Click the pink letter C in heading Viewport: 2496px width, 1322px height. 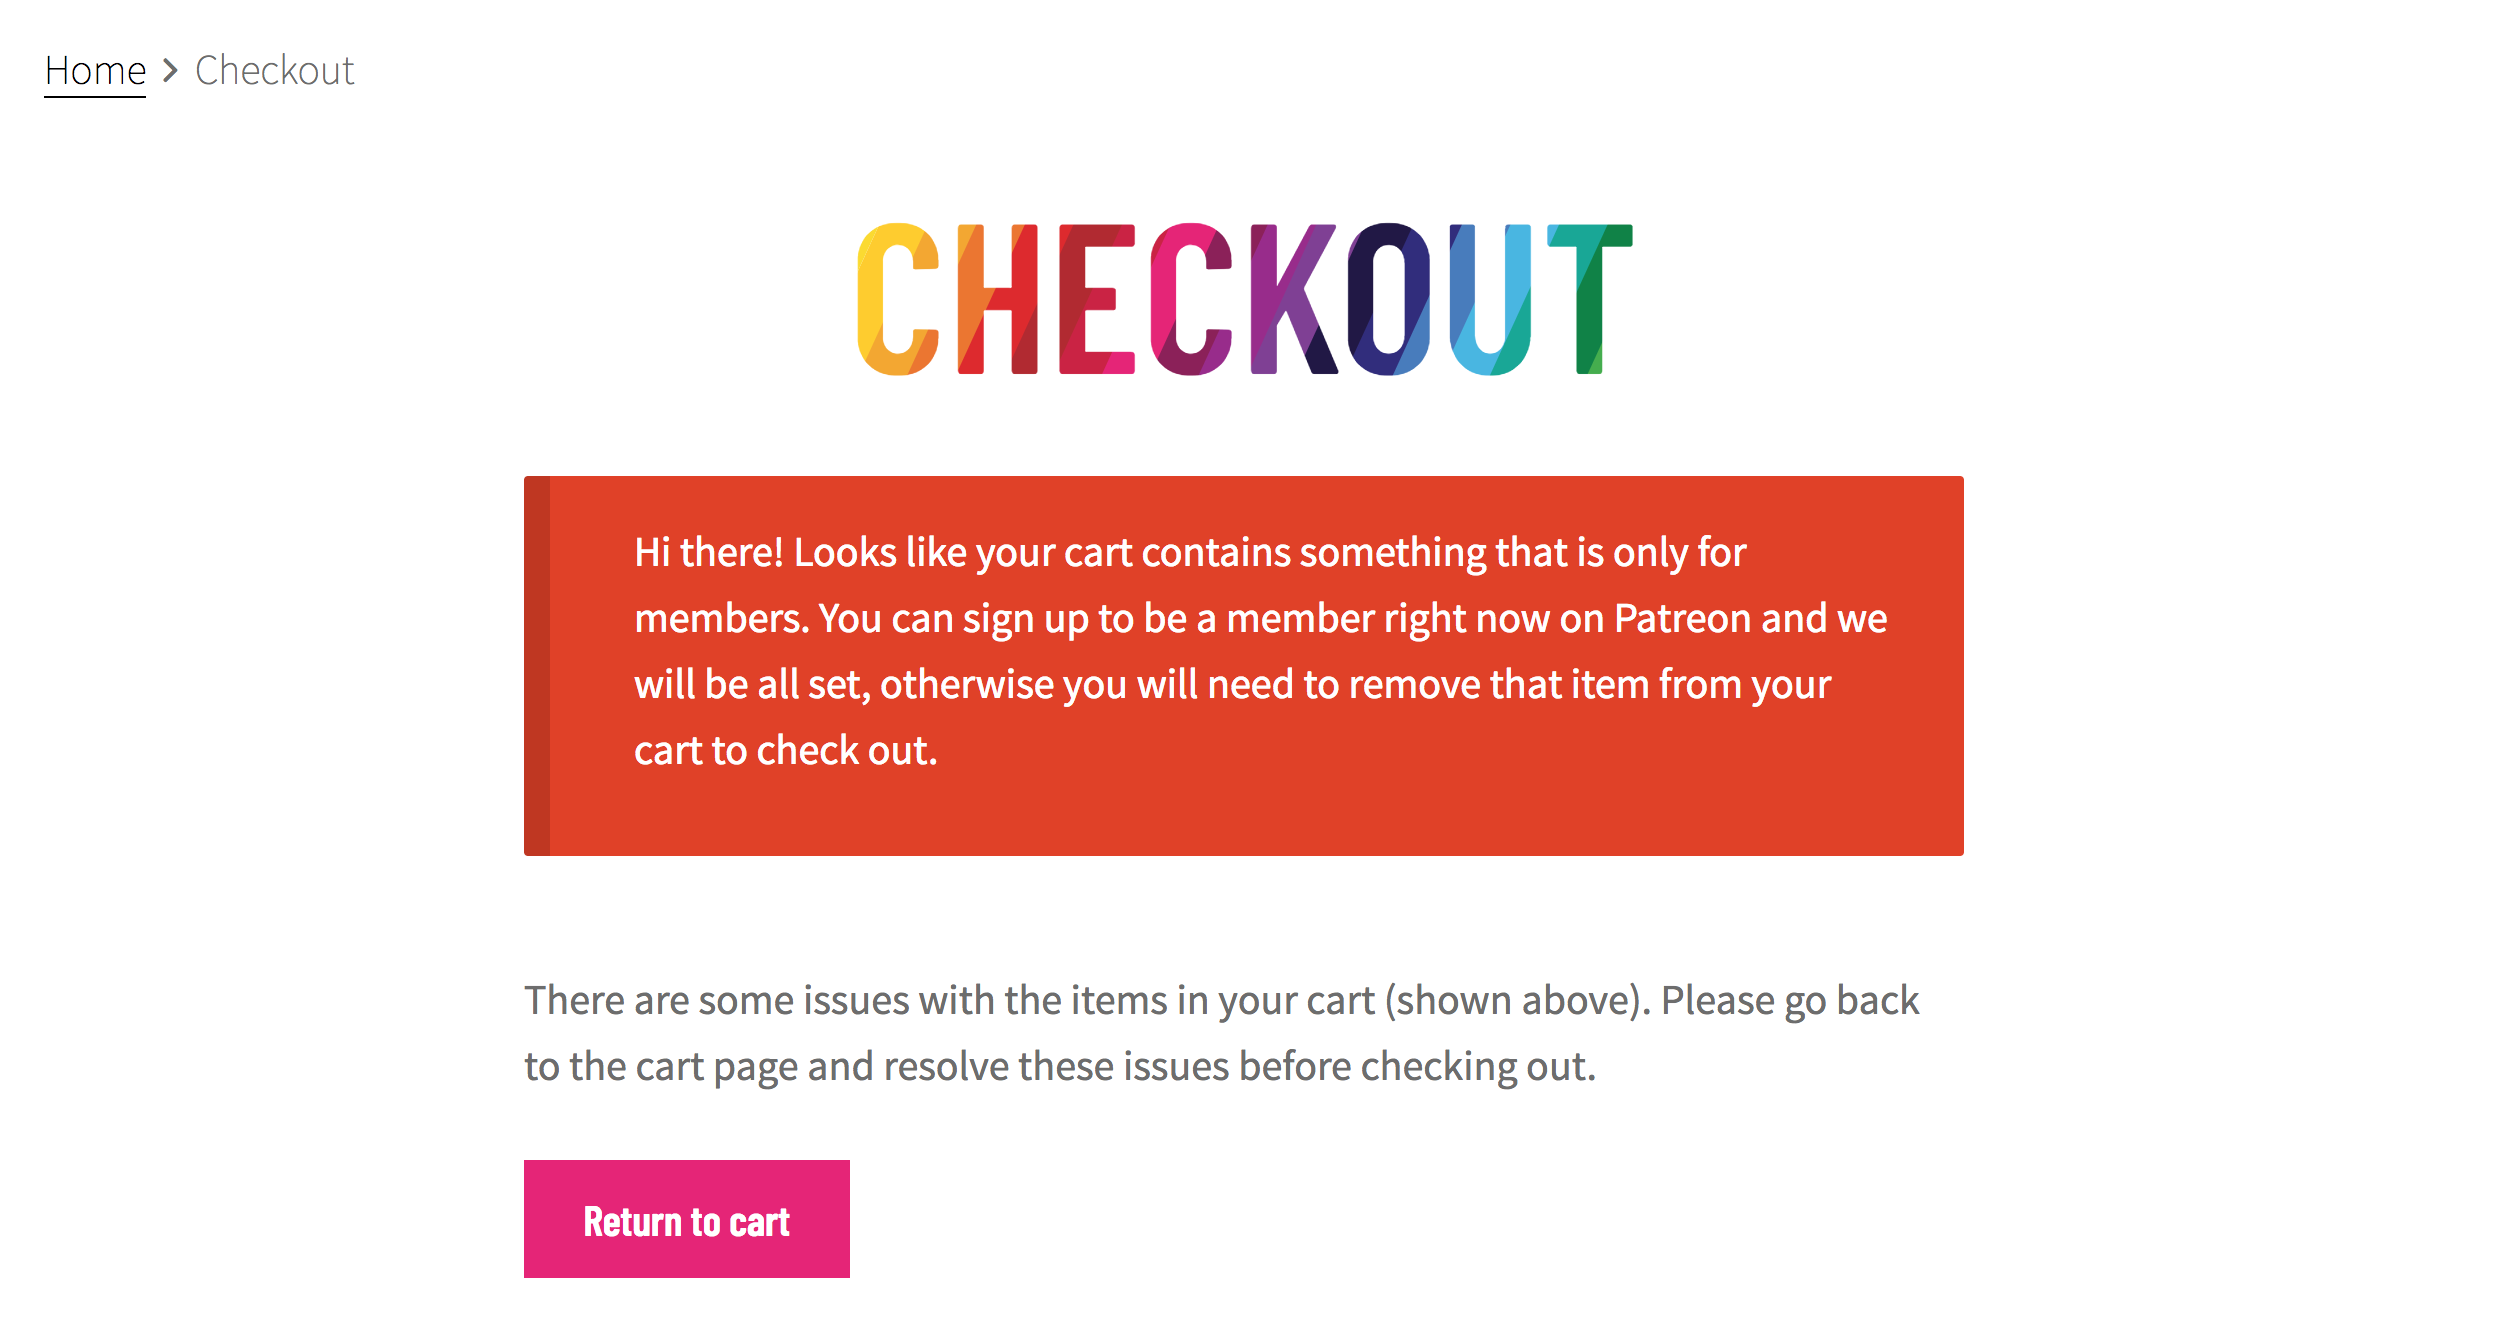1190,299
